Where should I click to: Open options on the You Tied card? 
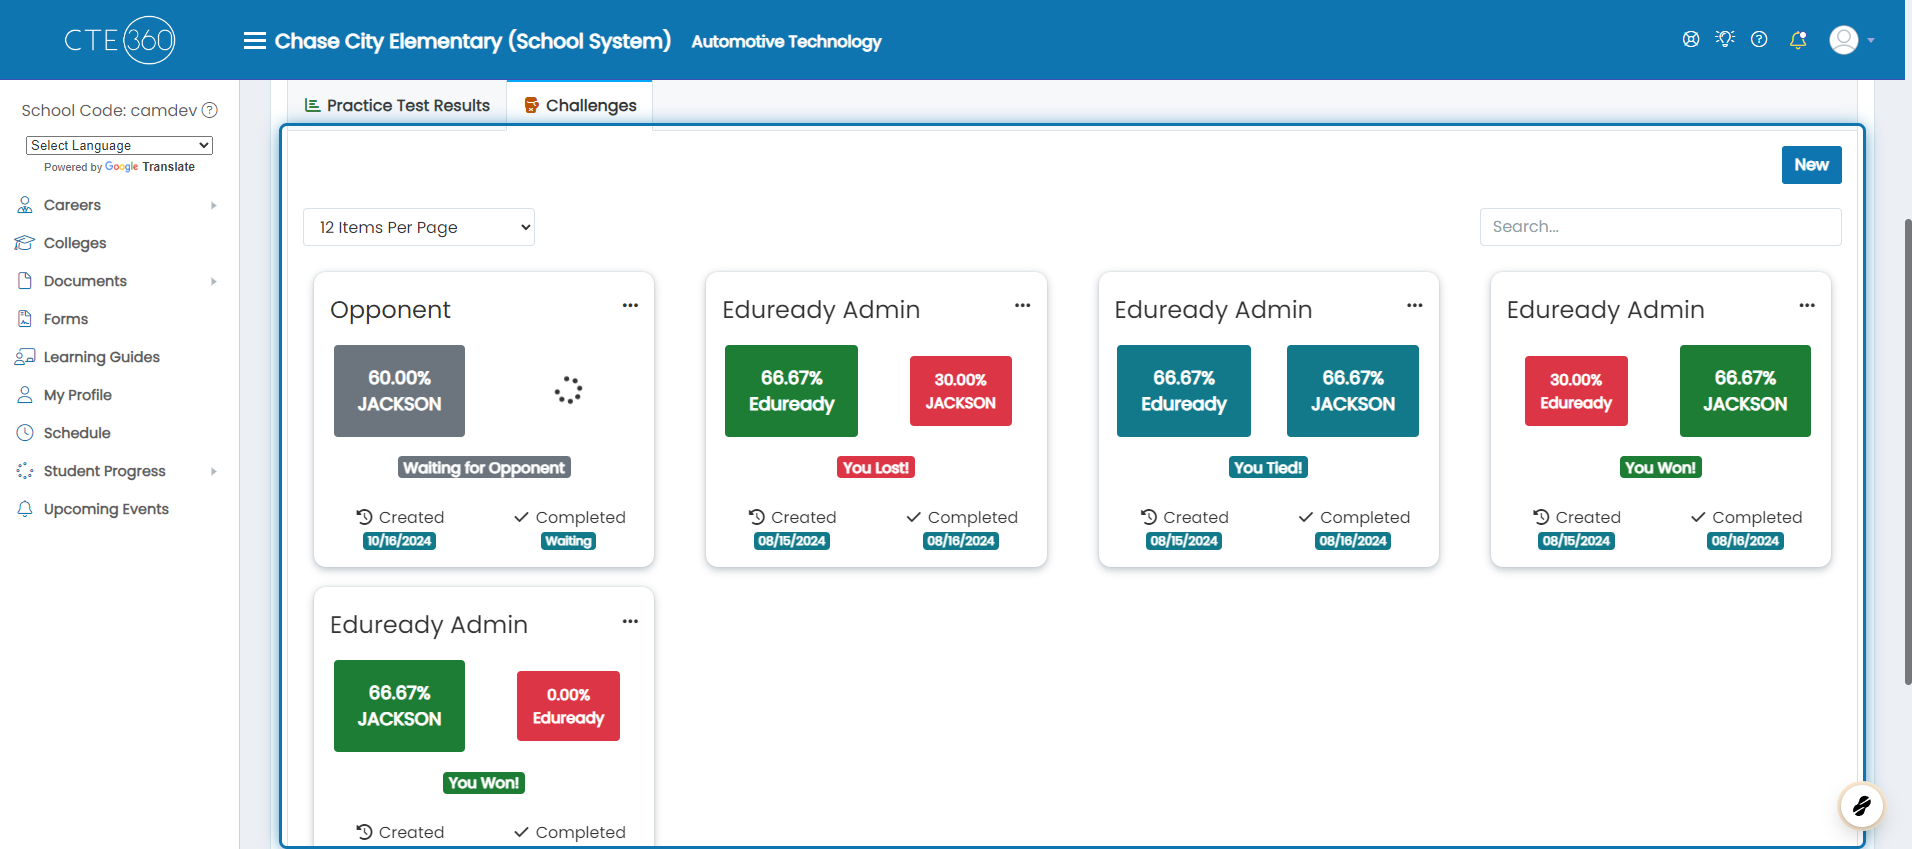[1414, 306]
